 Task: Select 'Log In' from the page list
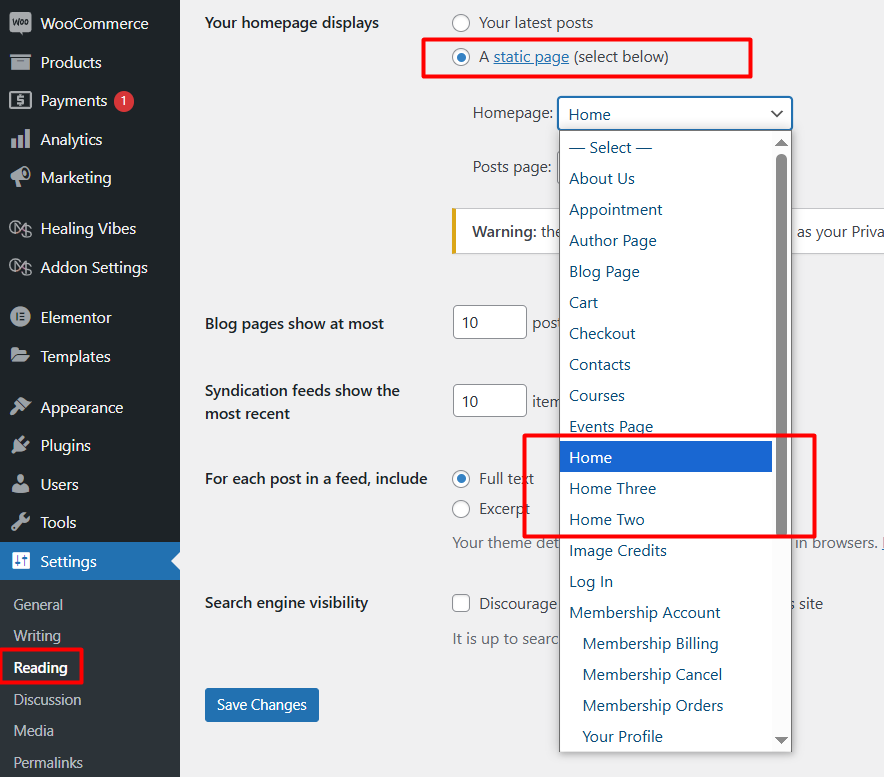point(666,581)
